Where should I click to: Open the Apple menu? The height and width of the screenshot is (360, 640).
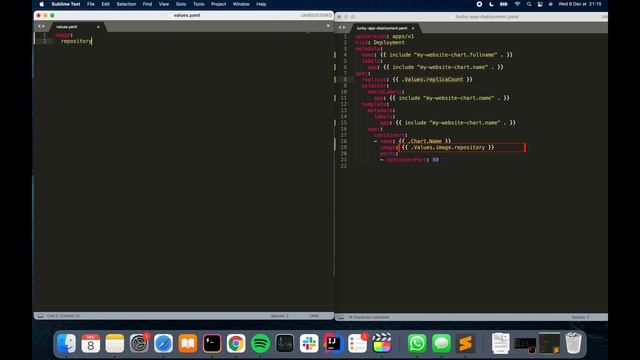[42, 4]
